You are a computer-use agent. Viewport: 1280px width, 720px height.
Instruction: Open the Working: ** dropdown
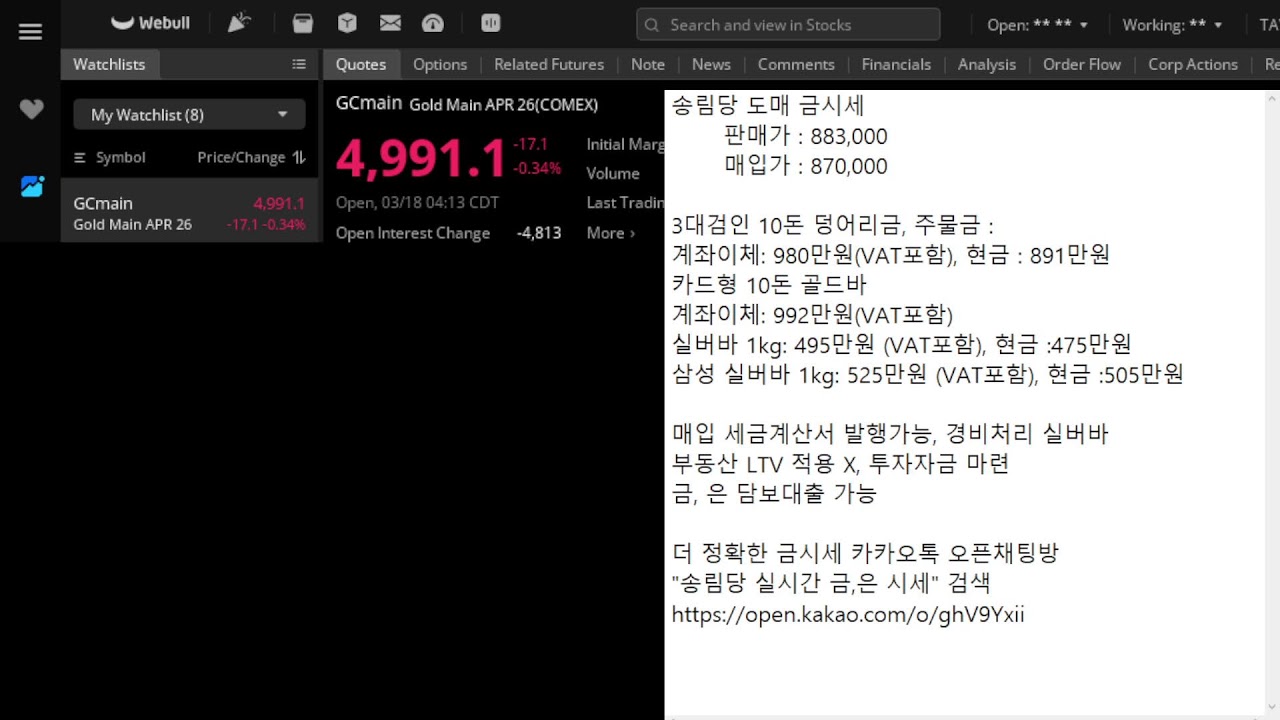click(x=1172, y=25)
